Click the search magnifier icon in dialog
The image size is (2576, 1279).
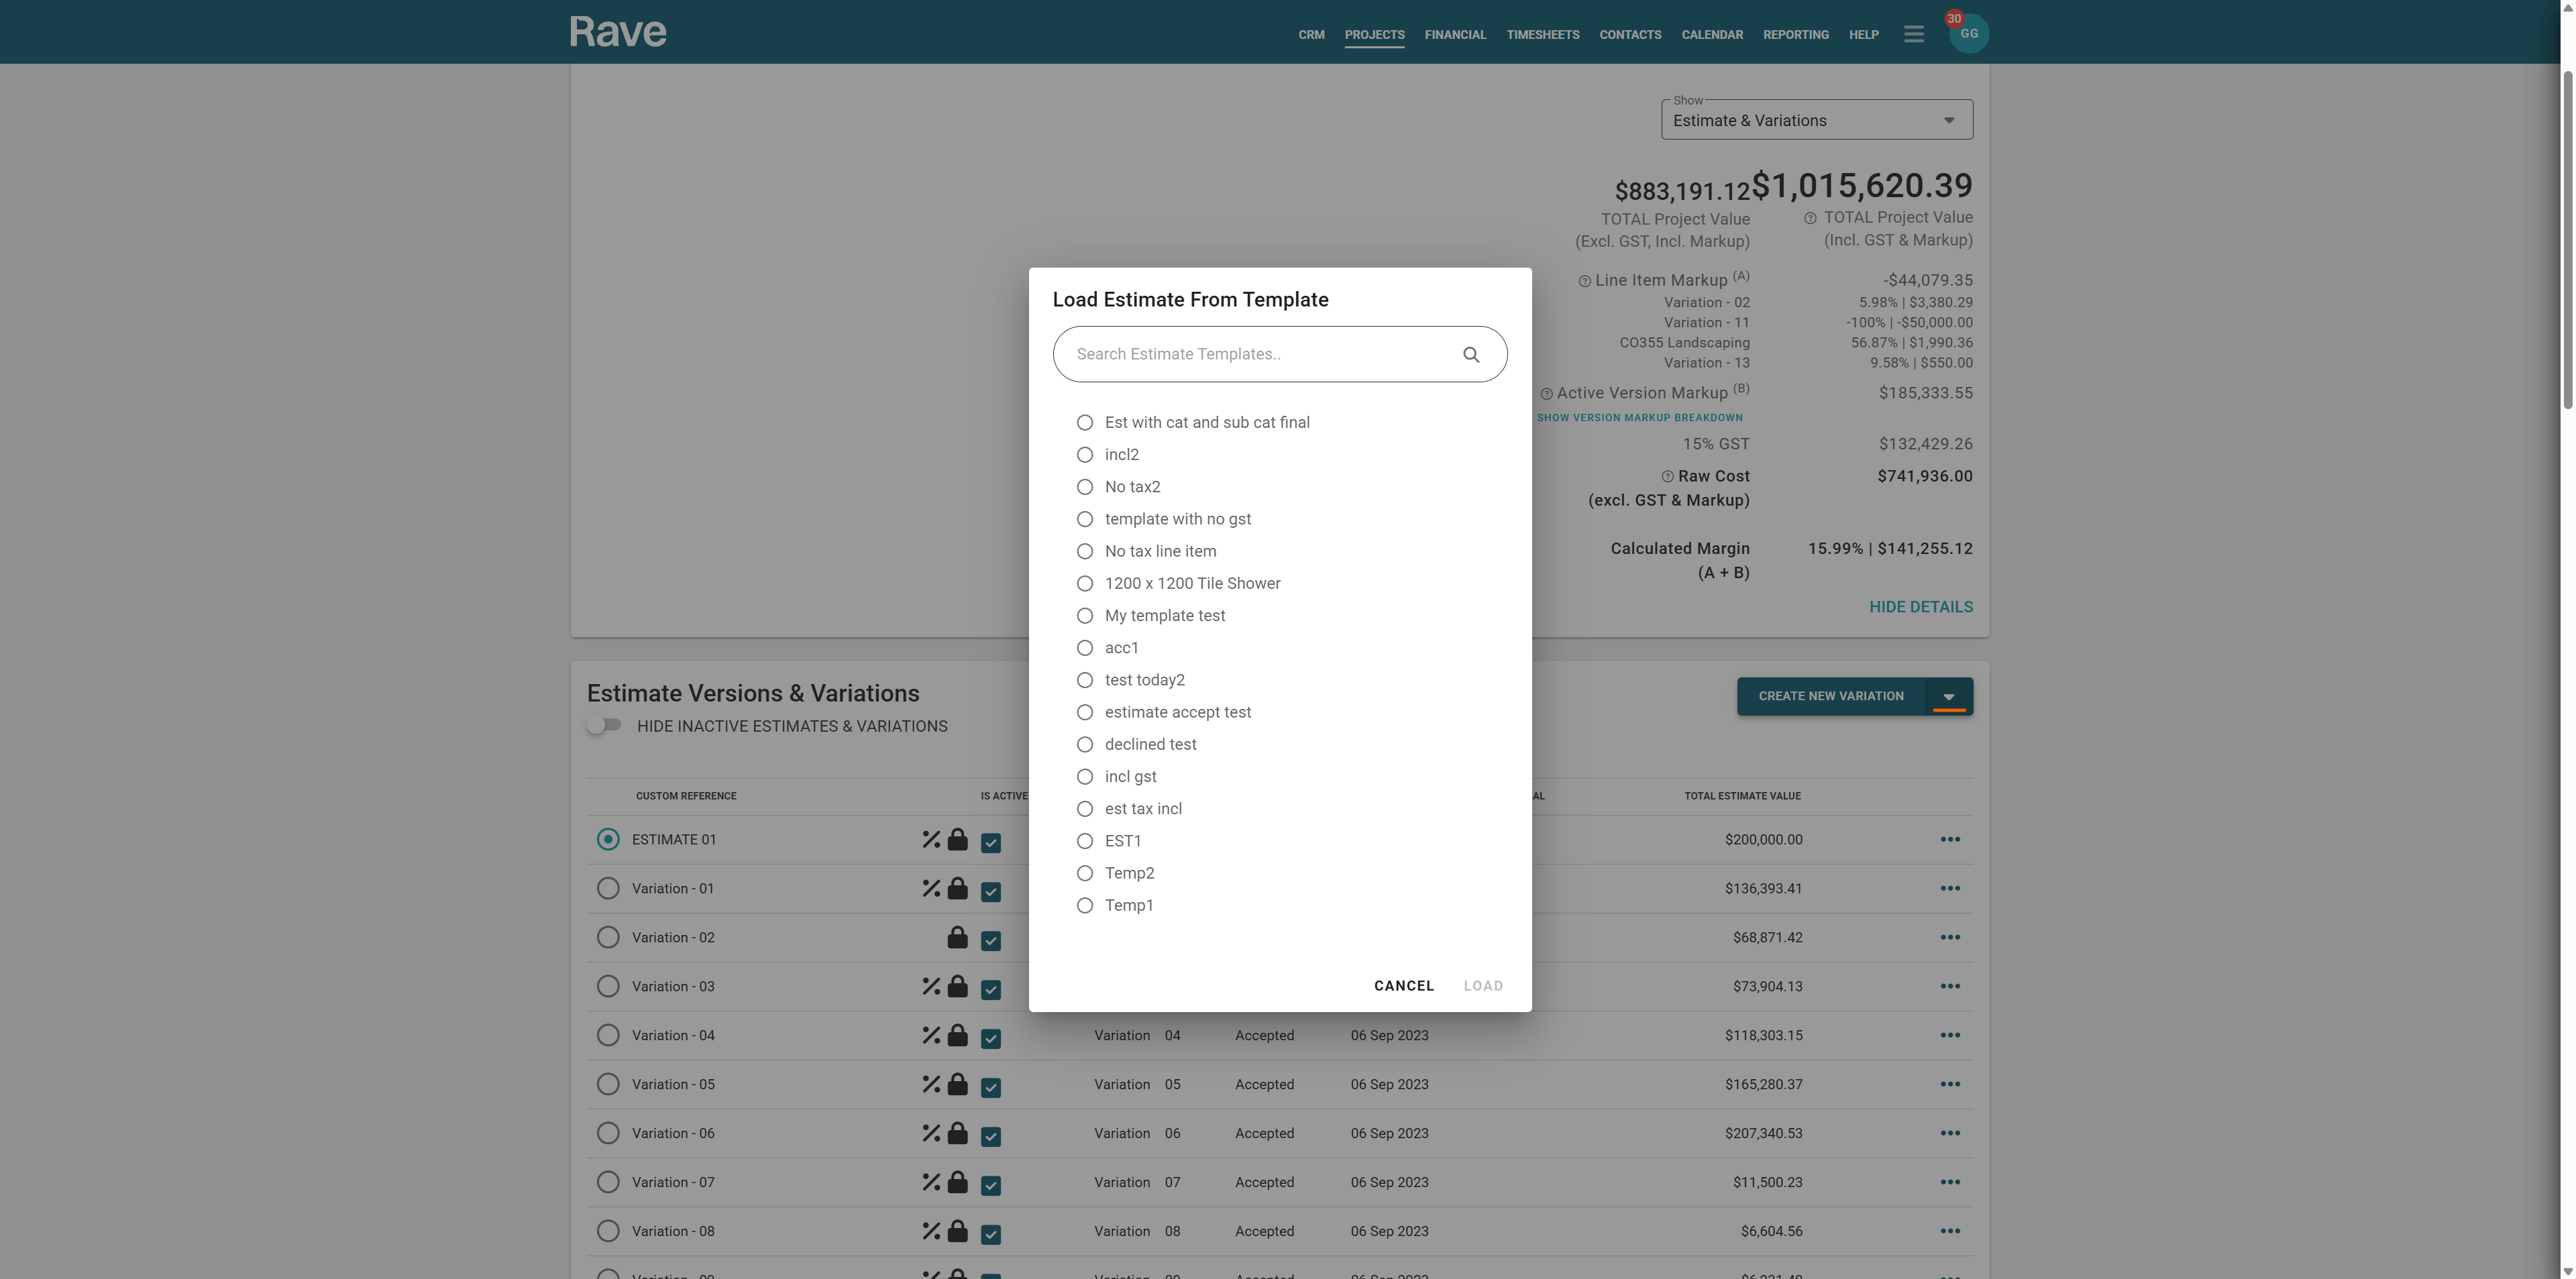point(1470,354)
